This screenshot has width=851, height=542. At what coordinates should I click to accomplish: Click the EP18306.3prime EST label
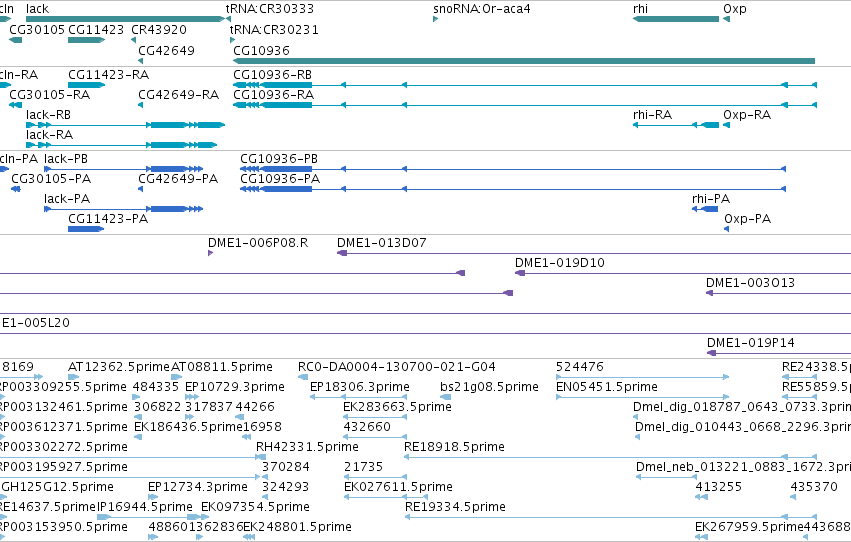pos(360,387)
